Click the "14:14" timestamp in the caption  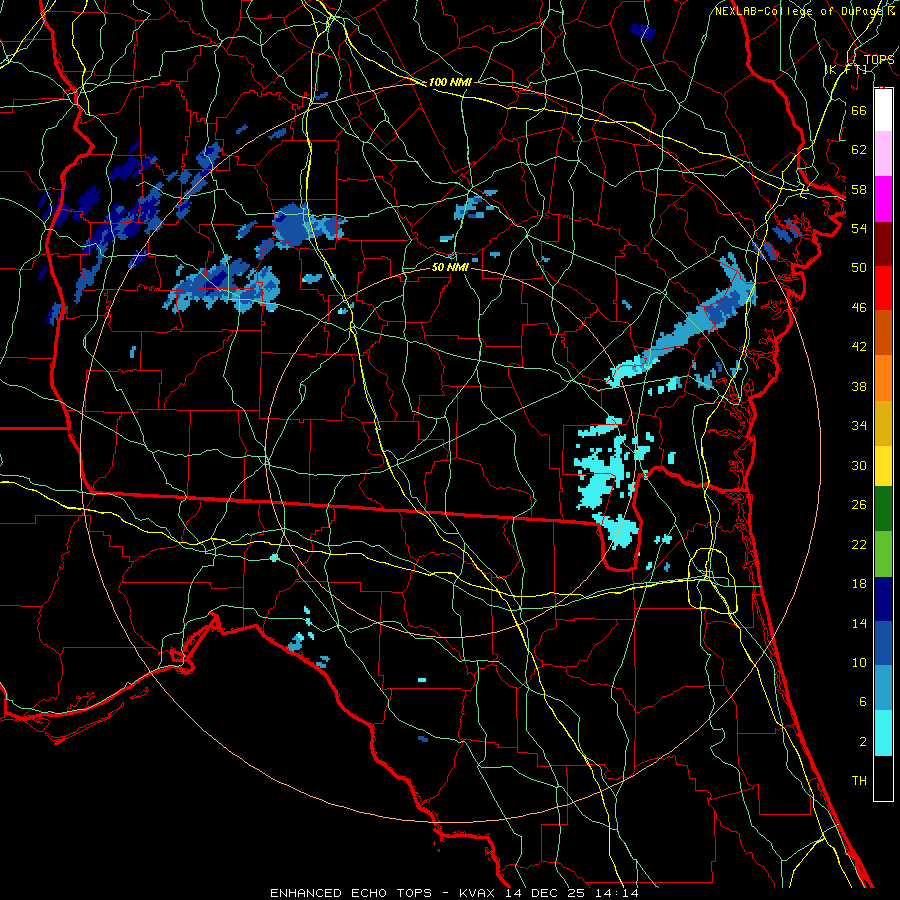(x=617, y=893)
